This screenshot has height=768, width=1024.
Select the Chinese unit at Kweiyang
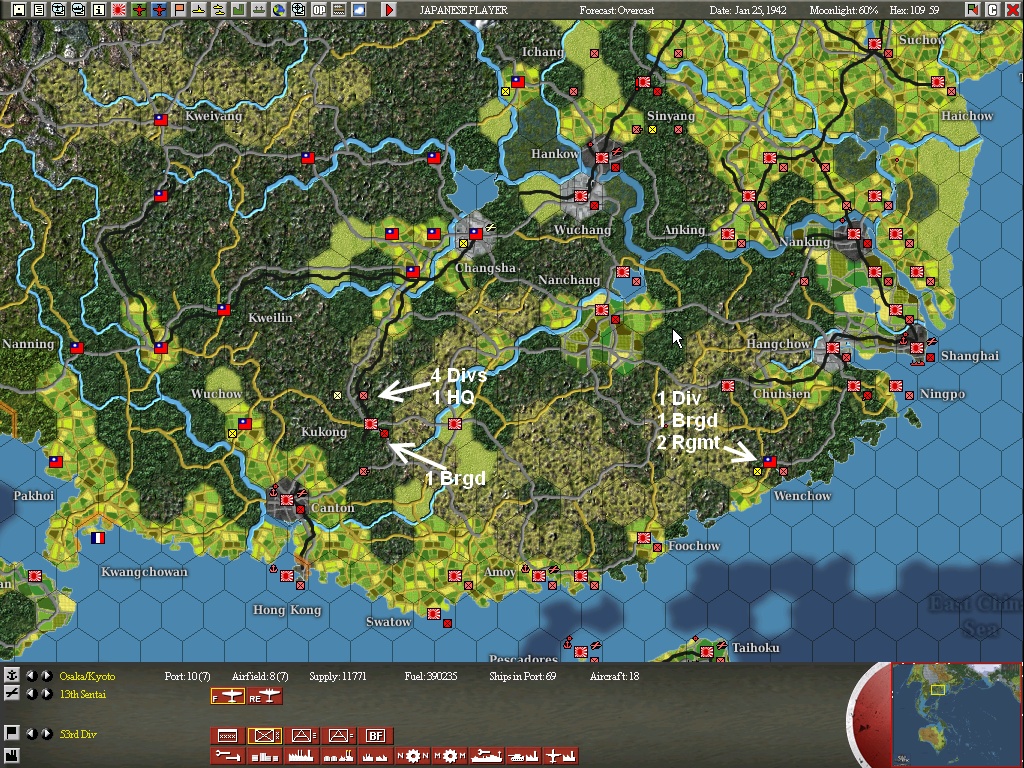161,120
